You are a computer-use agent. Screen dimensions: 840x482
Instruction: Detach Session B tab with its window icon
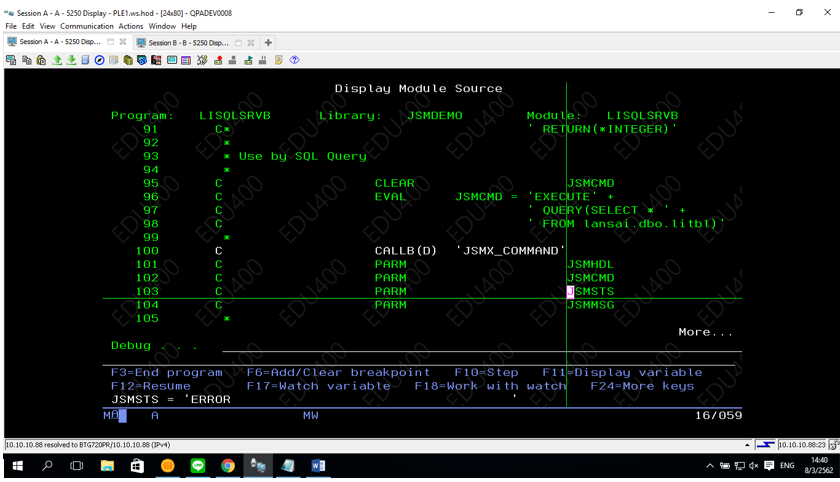(238, 42)
